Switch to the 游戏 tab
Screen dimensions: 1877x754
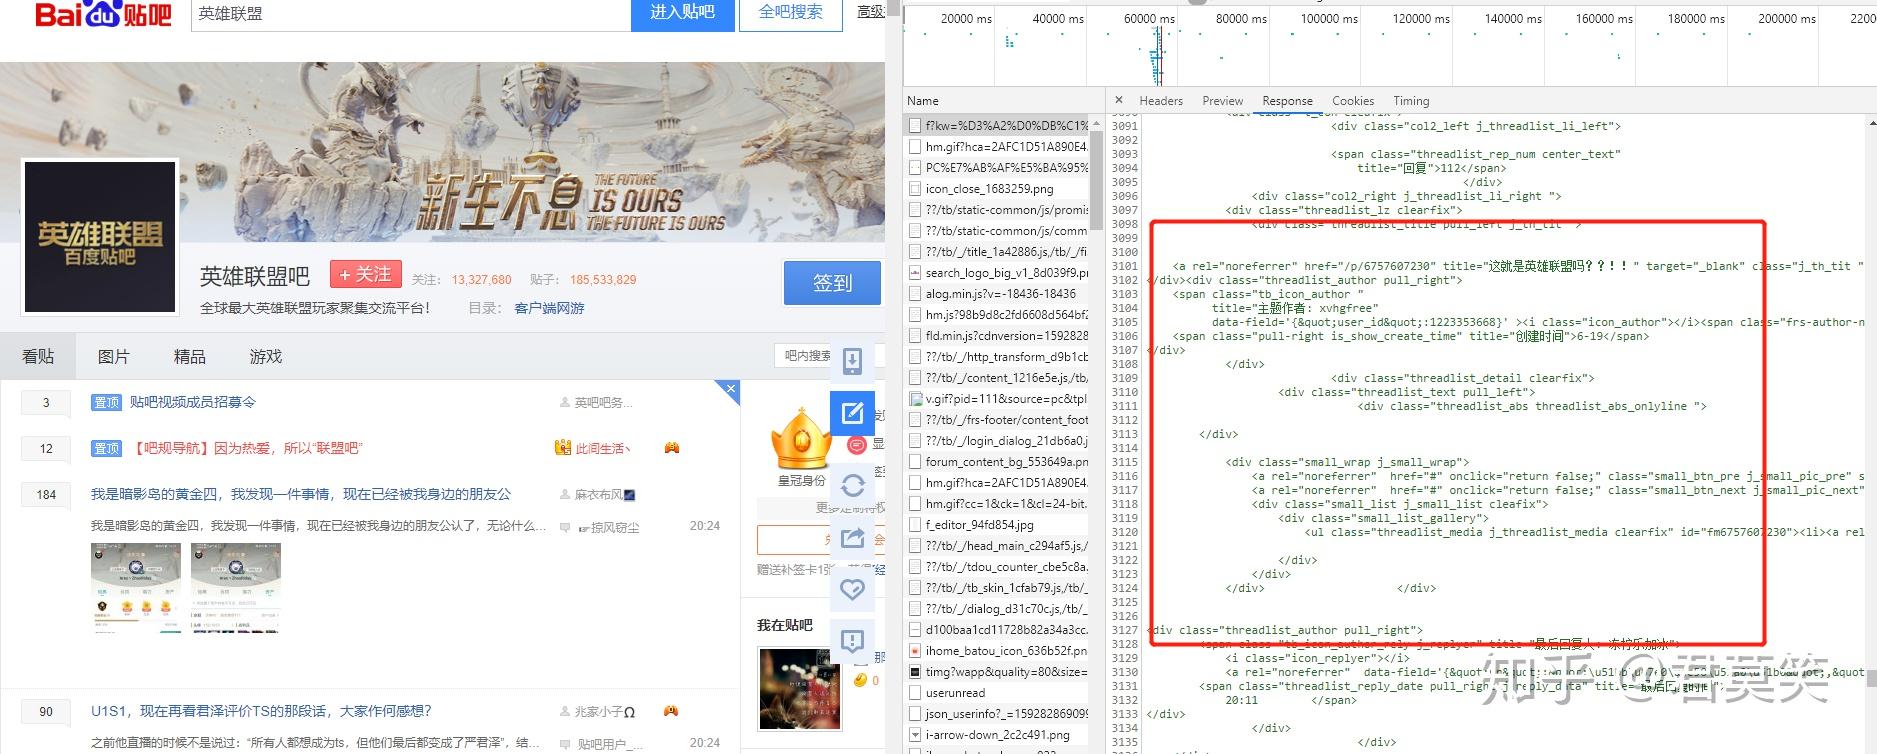pyautogui.click(x=265, y=356)
